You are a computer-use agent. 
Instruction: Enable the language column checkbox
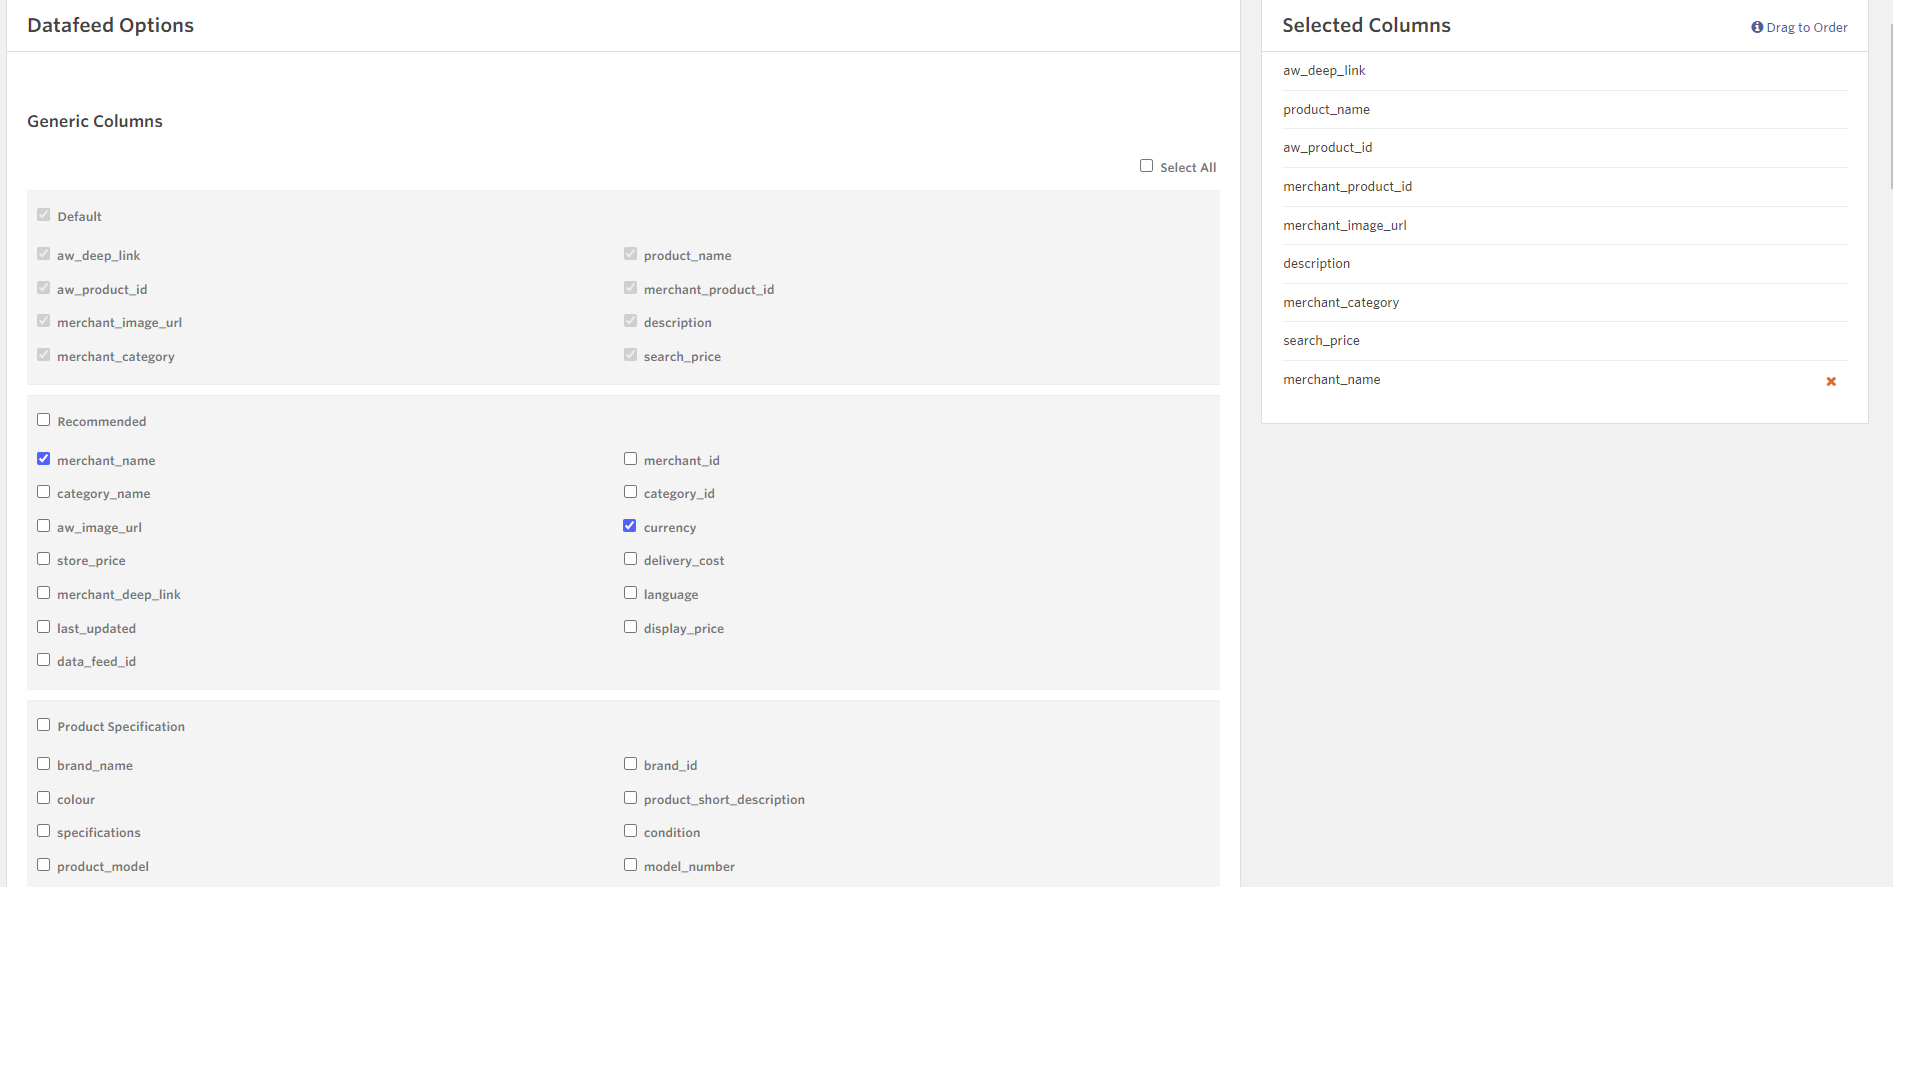point(630,593)
